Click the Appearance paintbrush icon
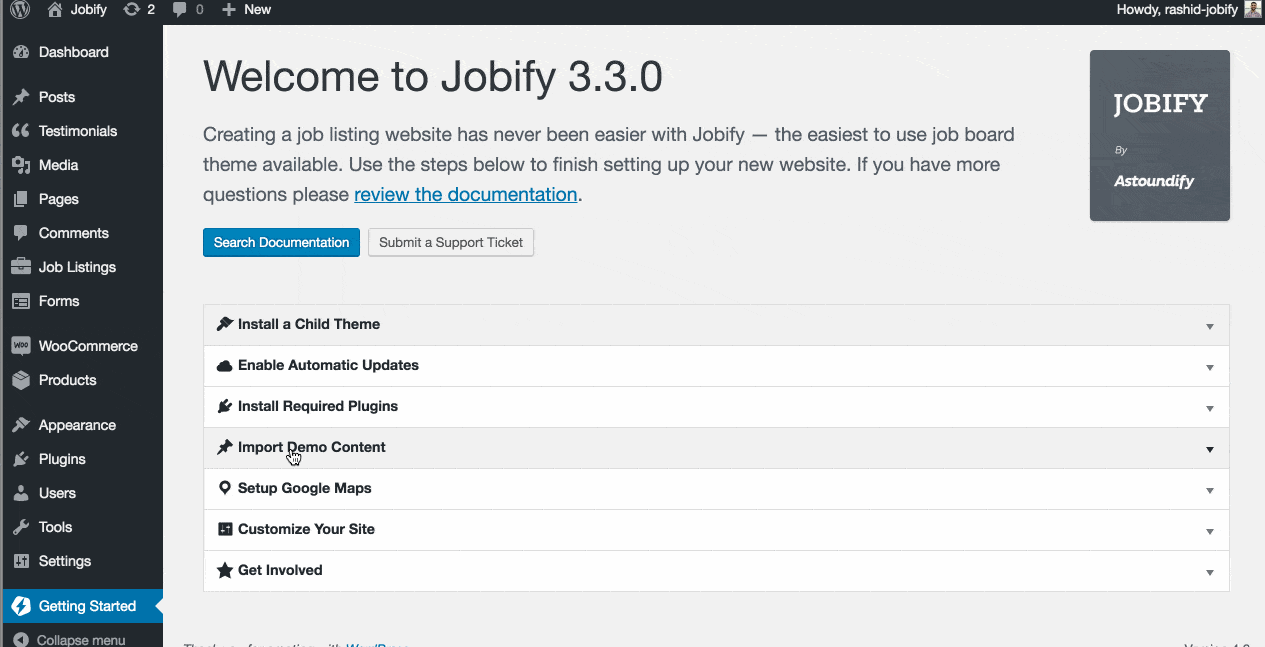The image size is (1265, 647). pos(20,425)
